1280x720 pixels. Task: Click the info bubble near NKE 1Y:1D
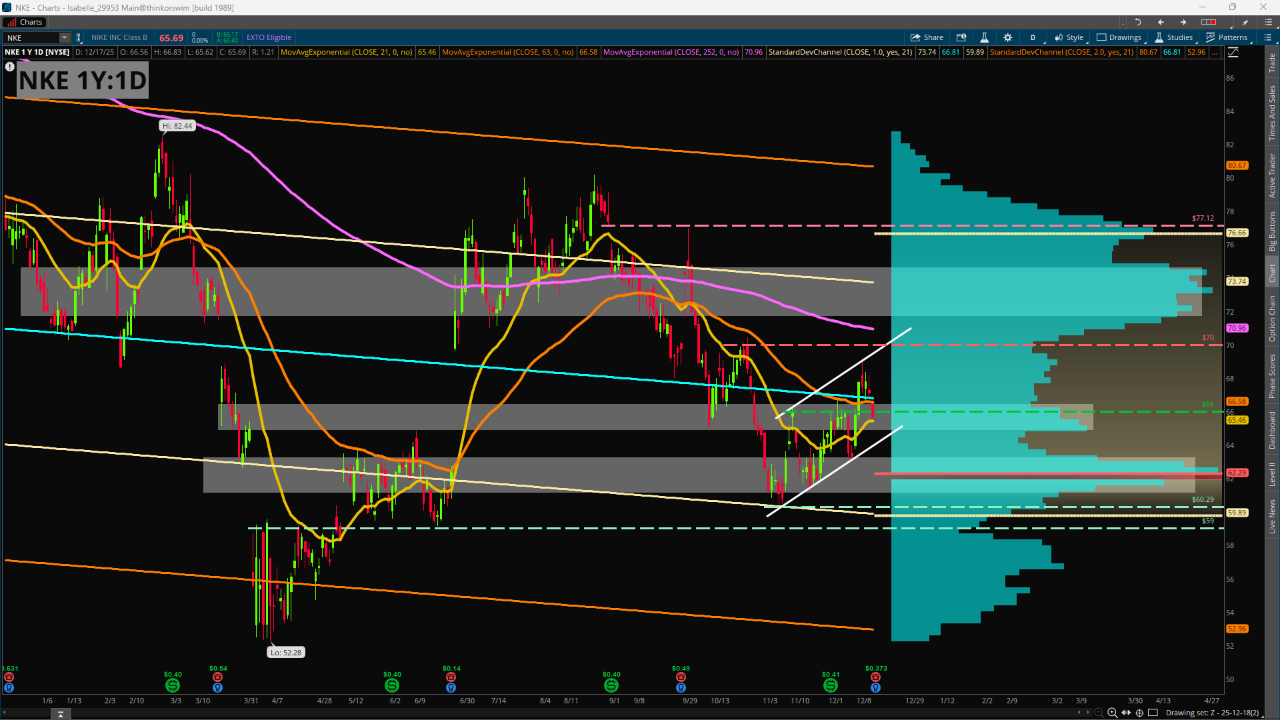click(x=10, y=68)
